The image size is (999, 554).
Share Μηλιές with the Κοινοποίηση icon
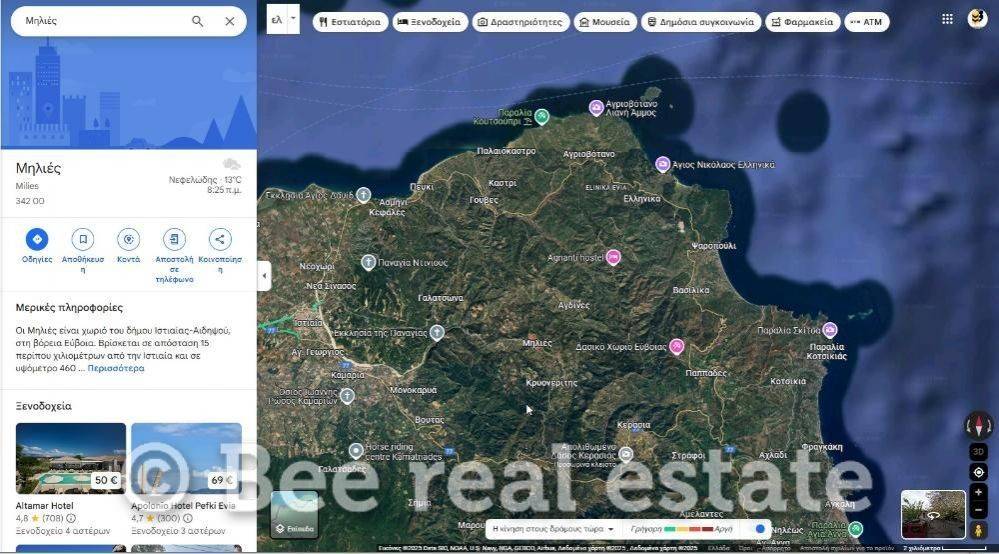pos(220,239)
